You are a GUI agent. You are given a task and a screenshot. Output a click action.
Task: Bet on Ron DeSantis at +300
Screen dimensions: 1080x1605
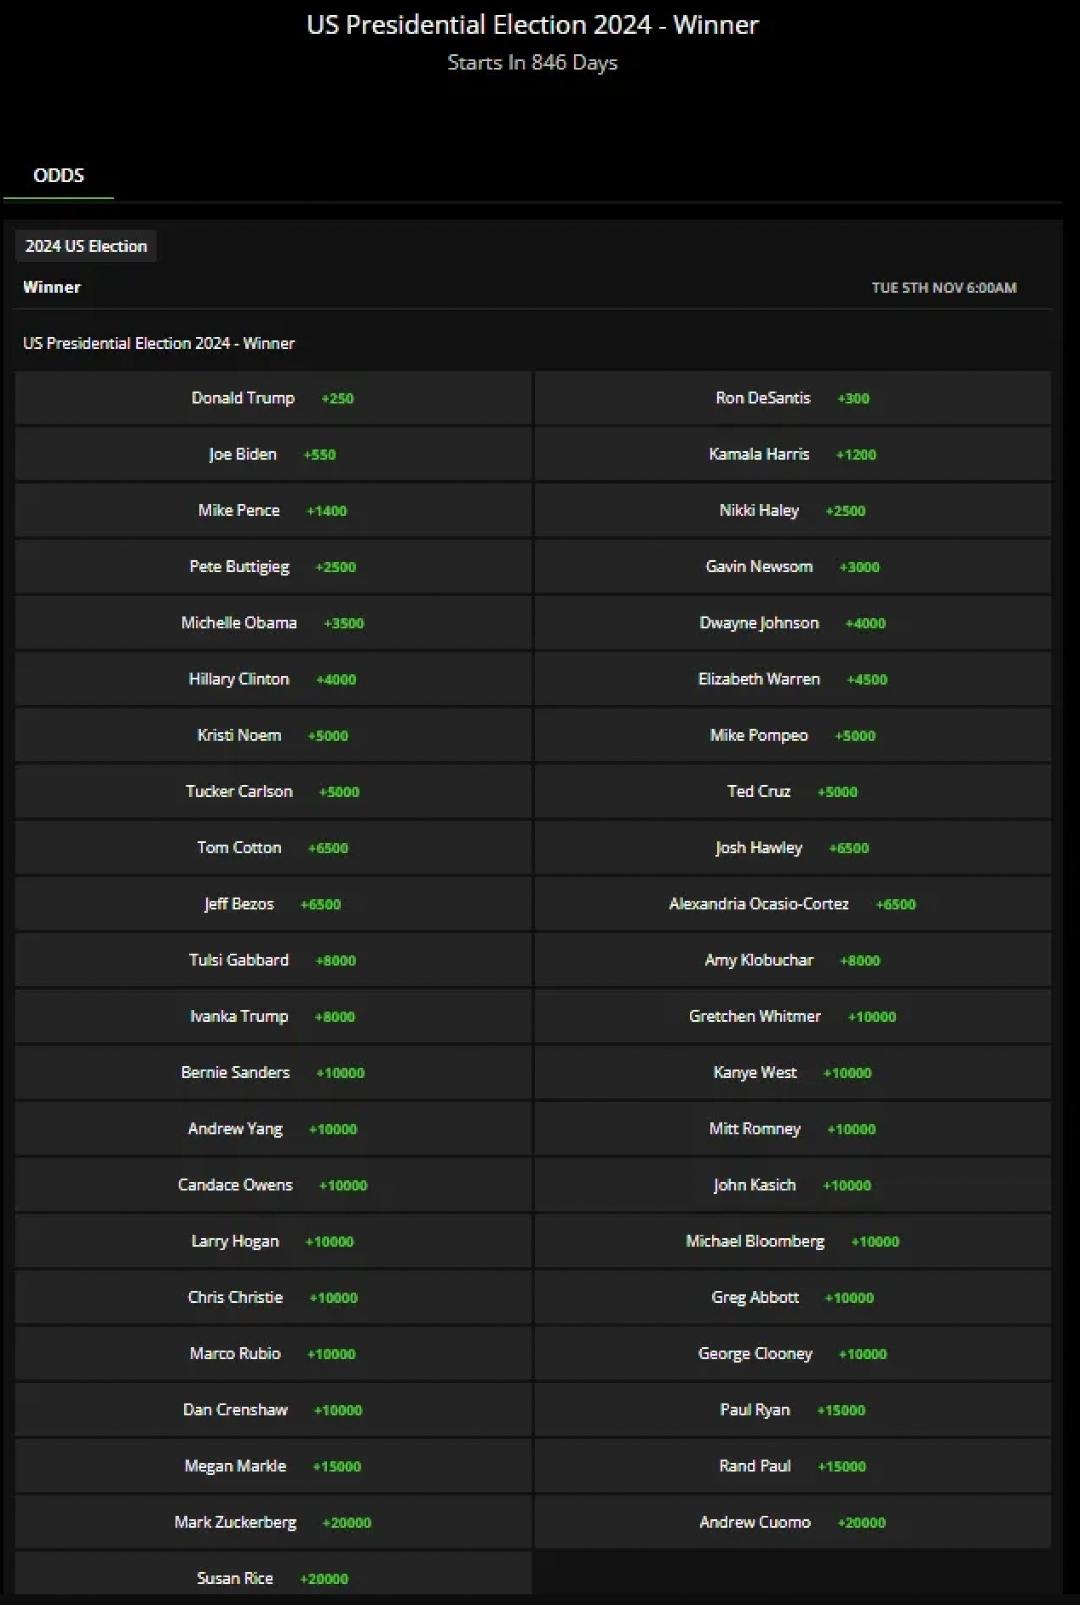[x=792, y=398]
